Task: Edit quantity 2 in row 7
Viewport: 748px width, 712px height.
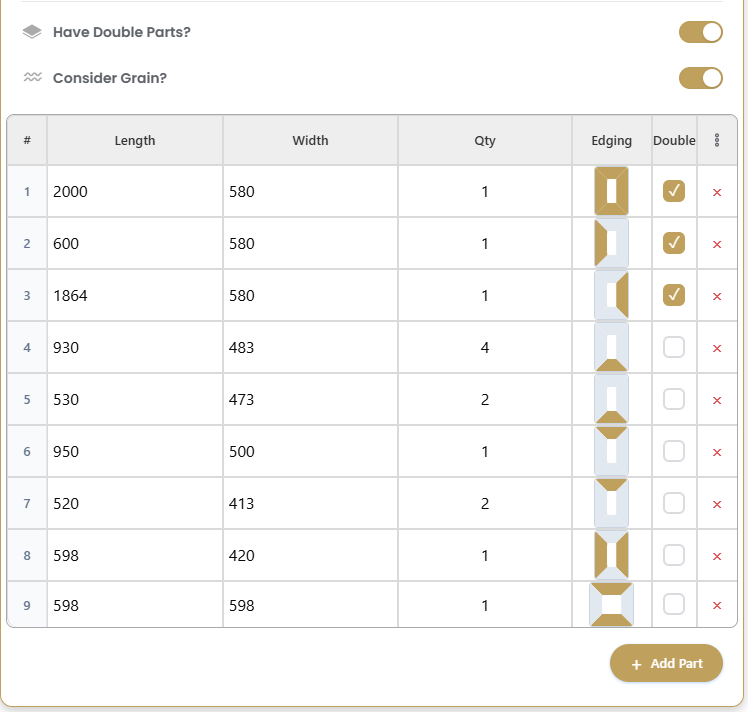Action: pyautogui.click(x=485, y=503)
